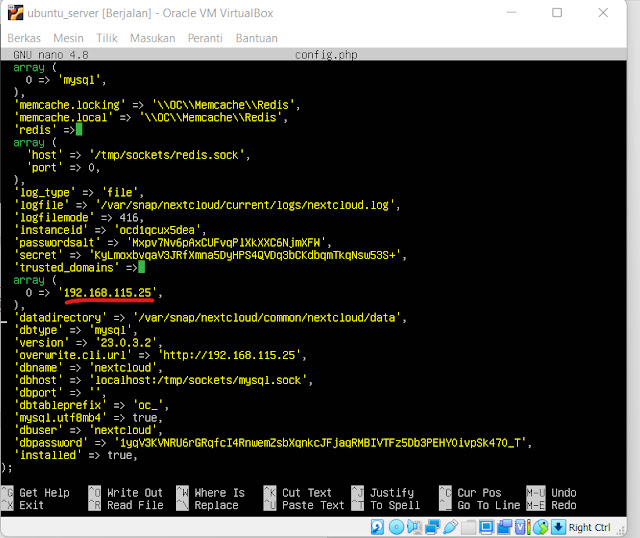Open the Peranti menu
Image resolution: width=640 pixels, height=538 pixels.
(205, 38)
